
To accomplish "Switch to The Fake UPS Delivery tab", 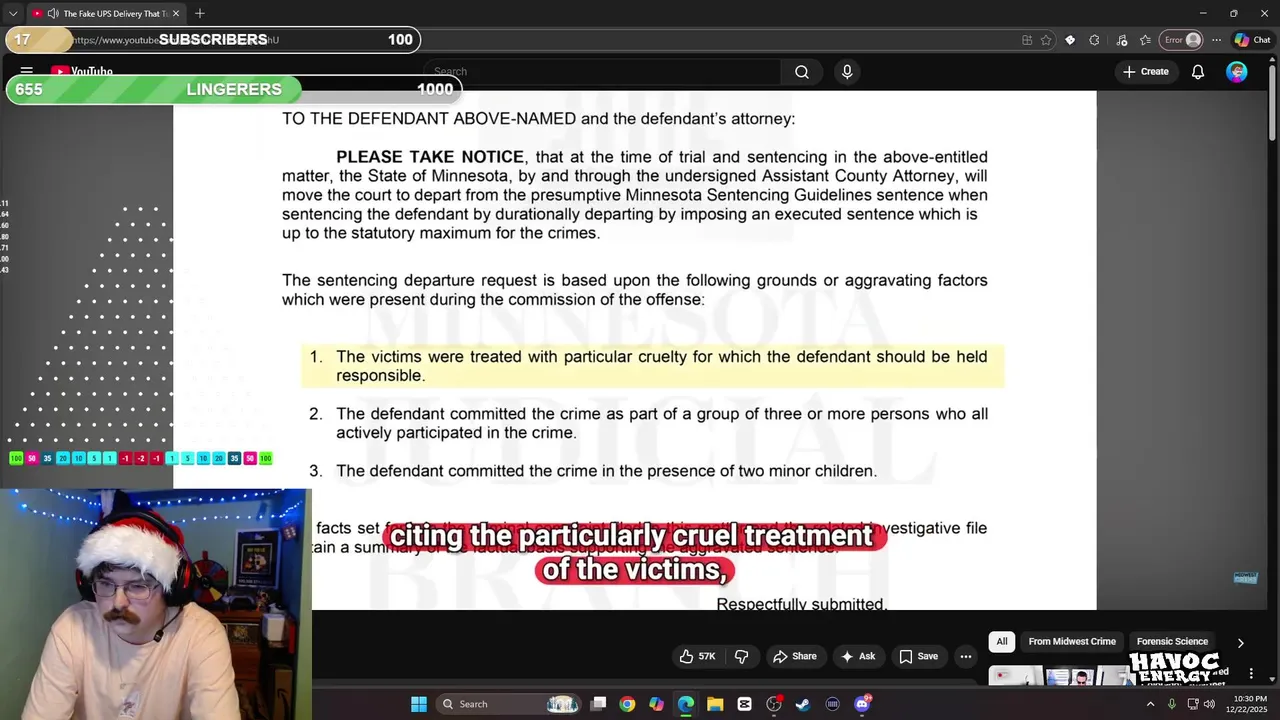I will click(106, 13).
